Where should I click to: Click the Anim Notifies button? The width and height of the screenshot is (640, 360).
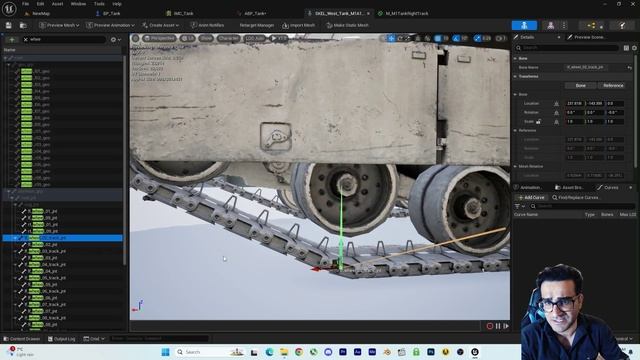pyautogui.click(x=207, y=25)
